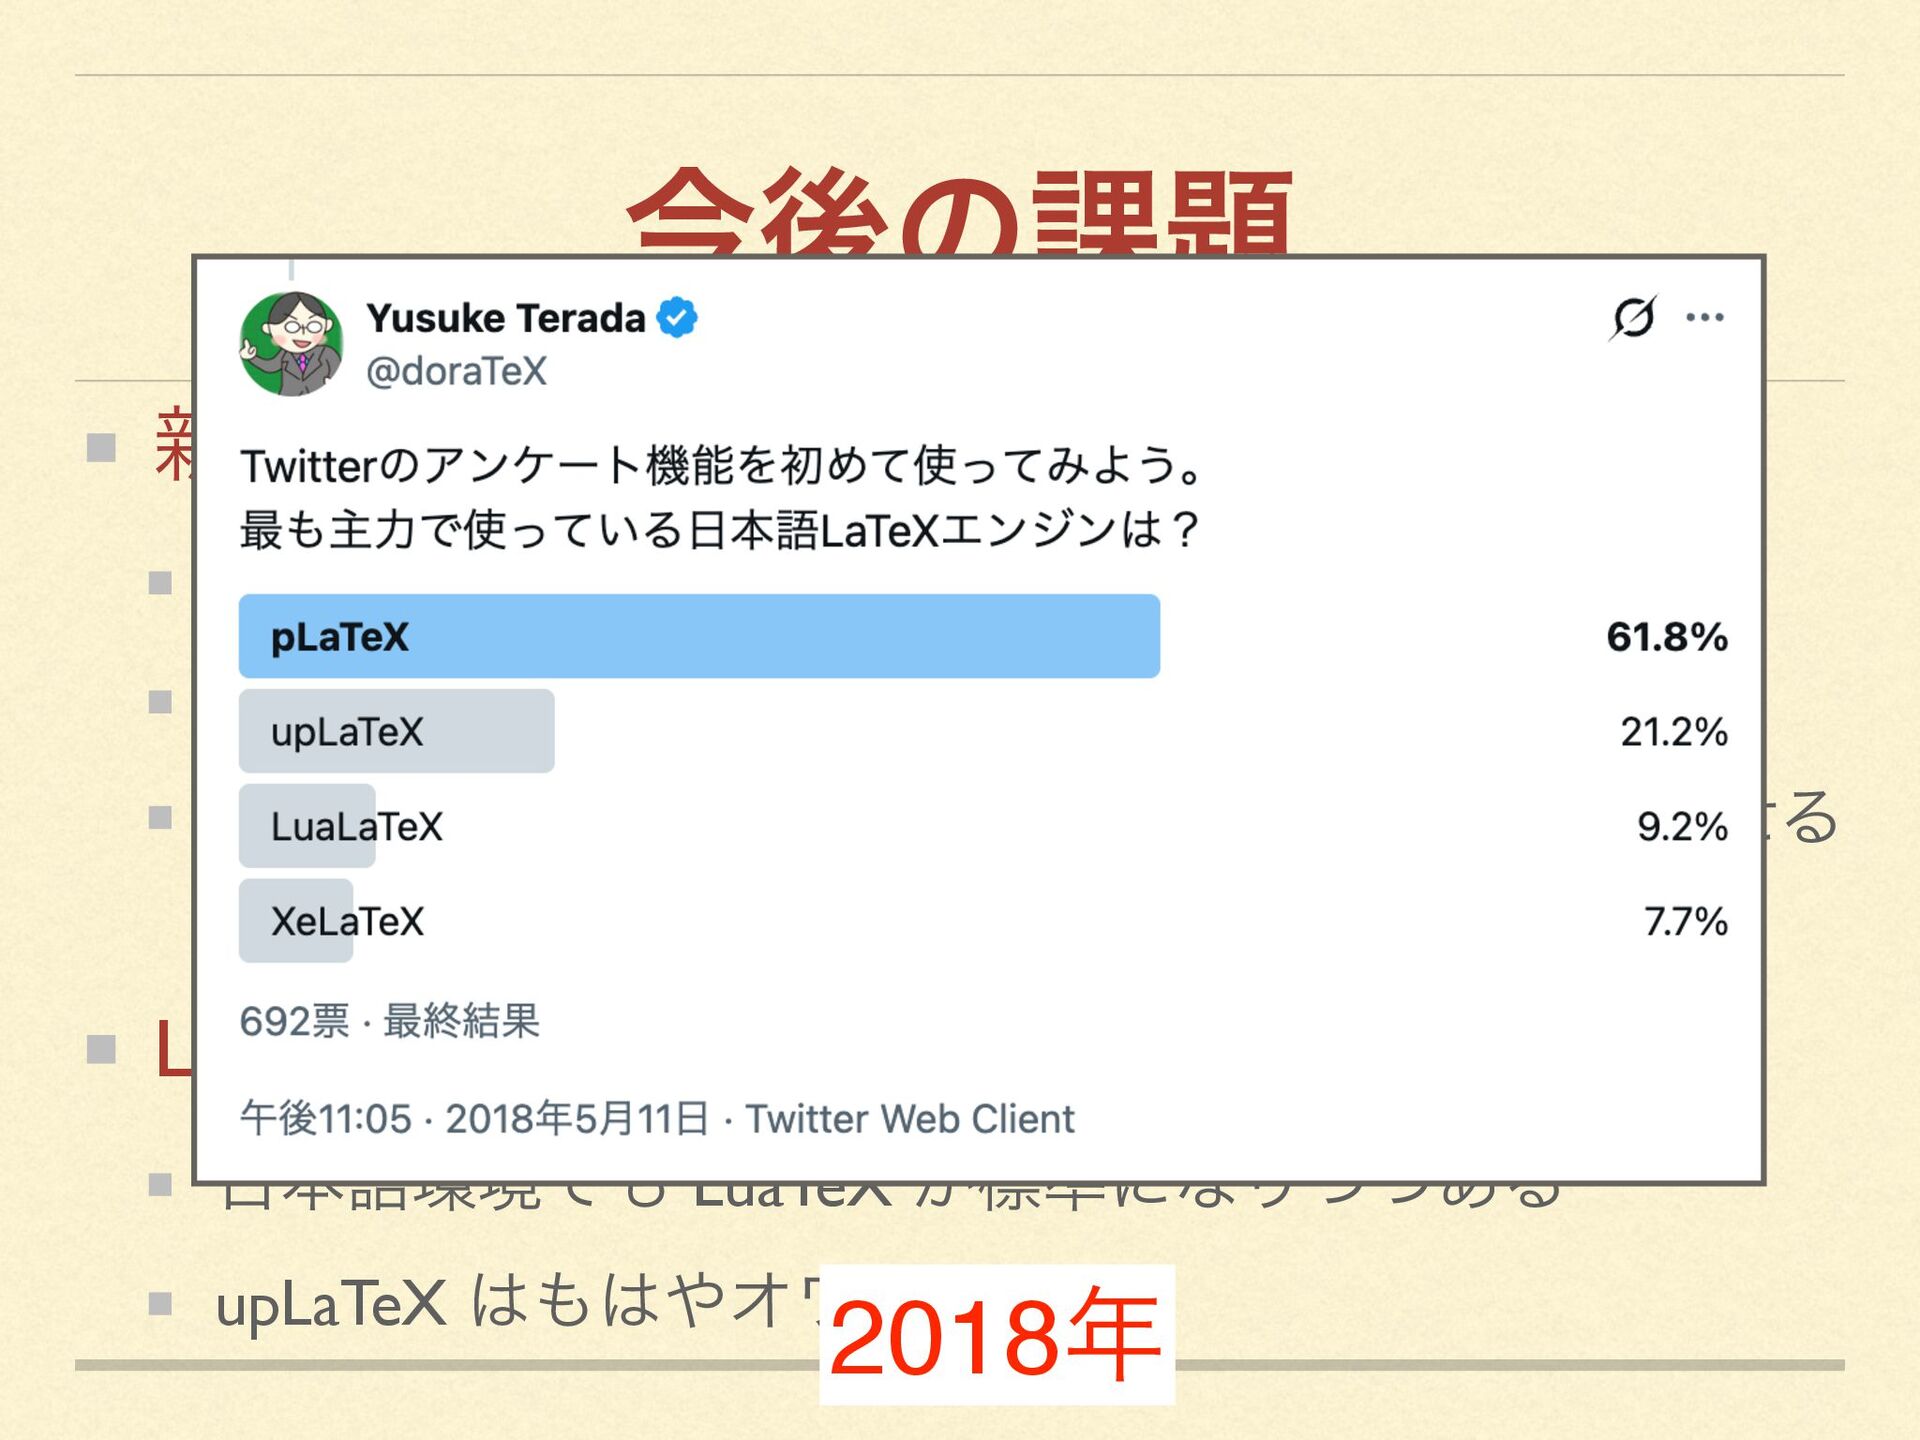Click the 692票 vote count text
This screenshot has width=1920, height=1440.
pyautogui.click(x=294, y=1022)
